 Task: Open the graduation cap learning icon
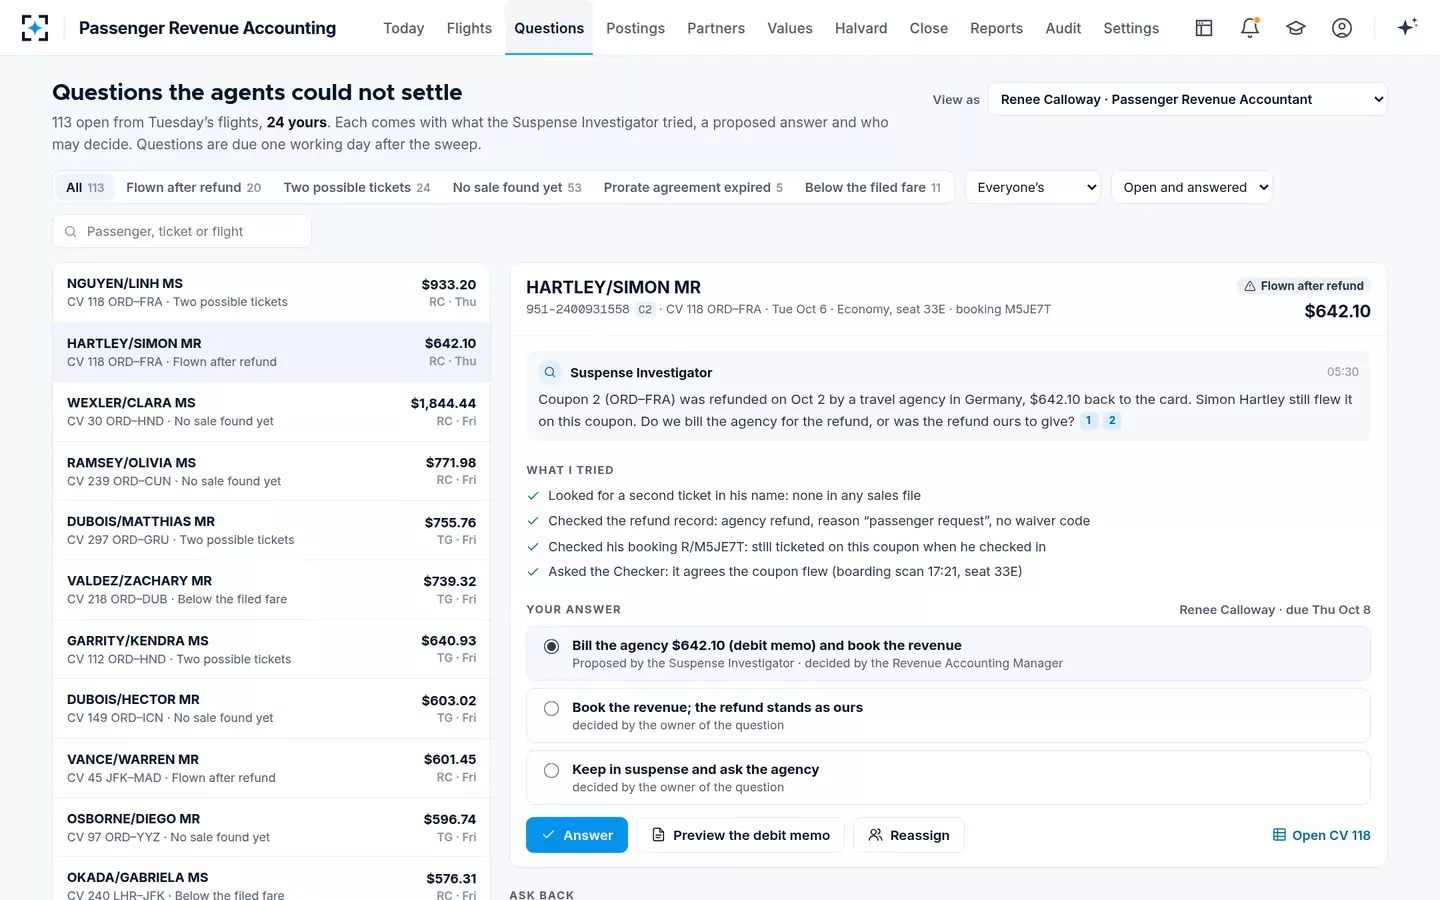[x=1296, y=28]
